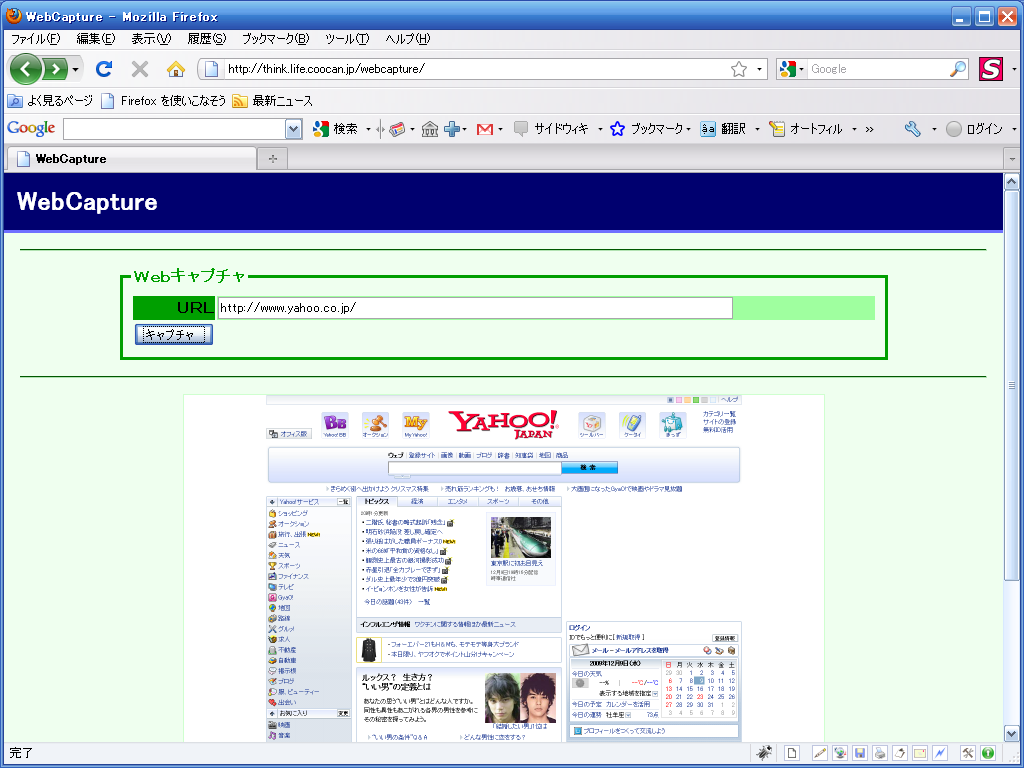Go back with the green Back arrow
Screen dimensions: 1024x768
tap(25, 69)
